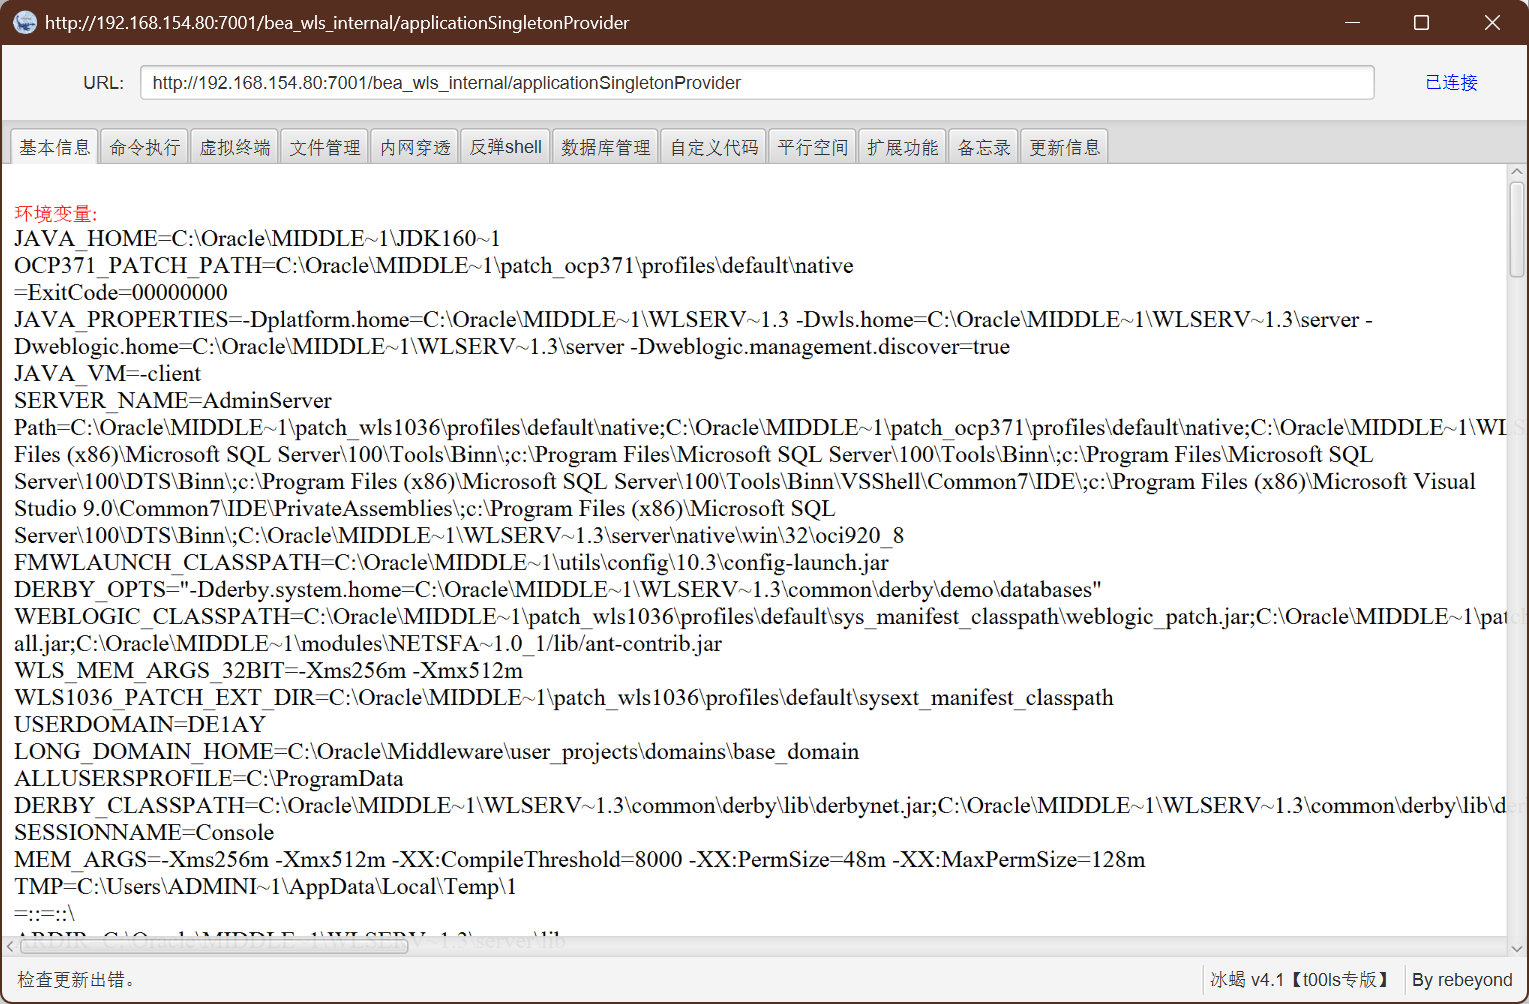Select the 内网穿透 tab
The image size is (1529, 1004).
click(415, 147)
